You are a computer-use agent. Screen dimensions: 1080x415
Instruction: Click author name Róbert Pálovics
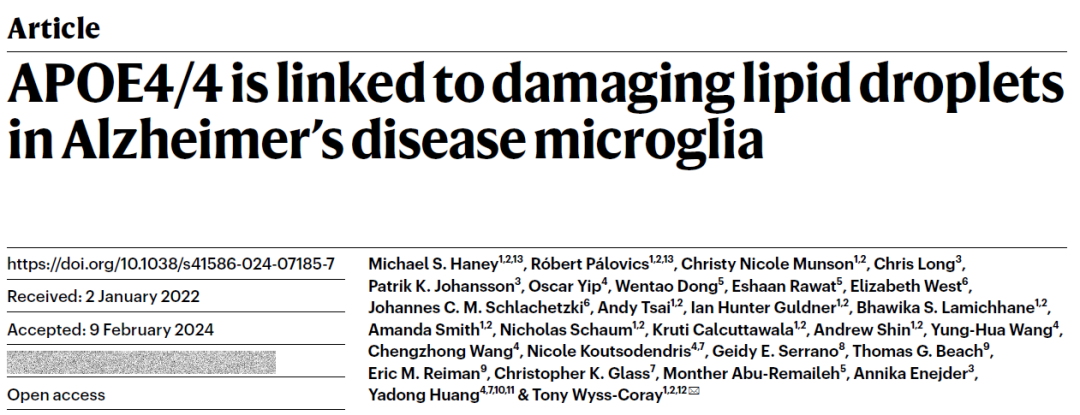(x=592, y=264)
